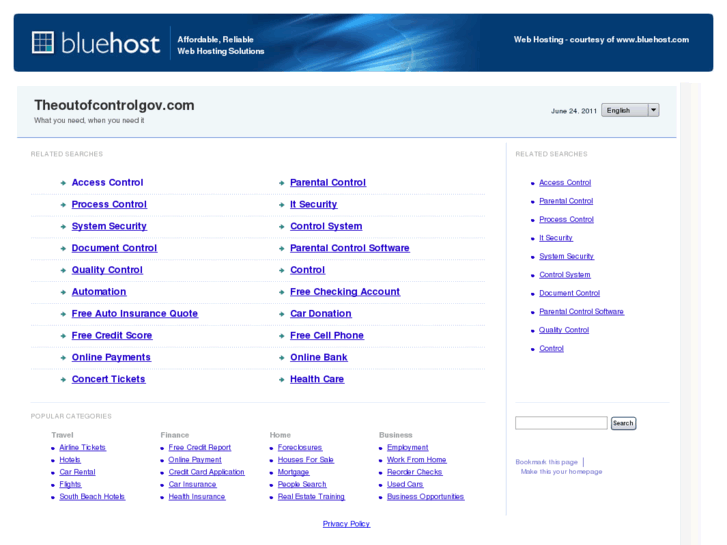
Task: Open the Free Checking Account link
Action: (x=345, y=292)
